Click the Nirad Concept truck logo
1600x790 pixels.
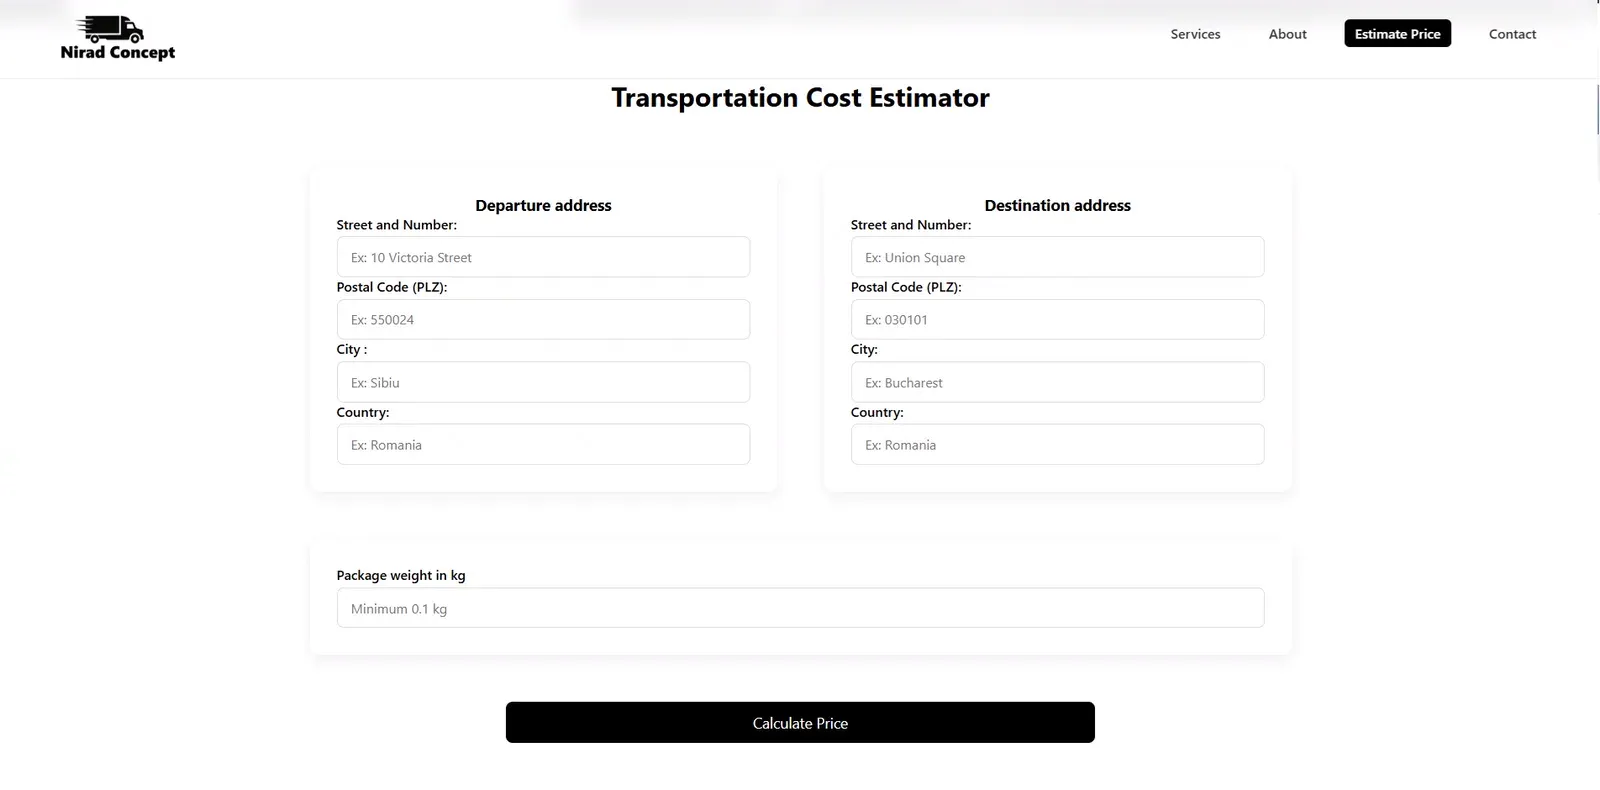coord(117,39)
